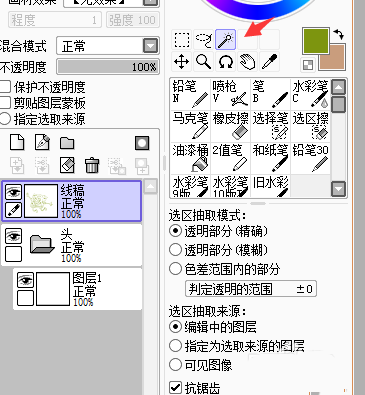This screenshot has height=395, width=365.
Task: Select 编辑中的图层 as source
Action: [175, 327]
